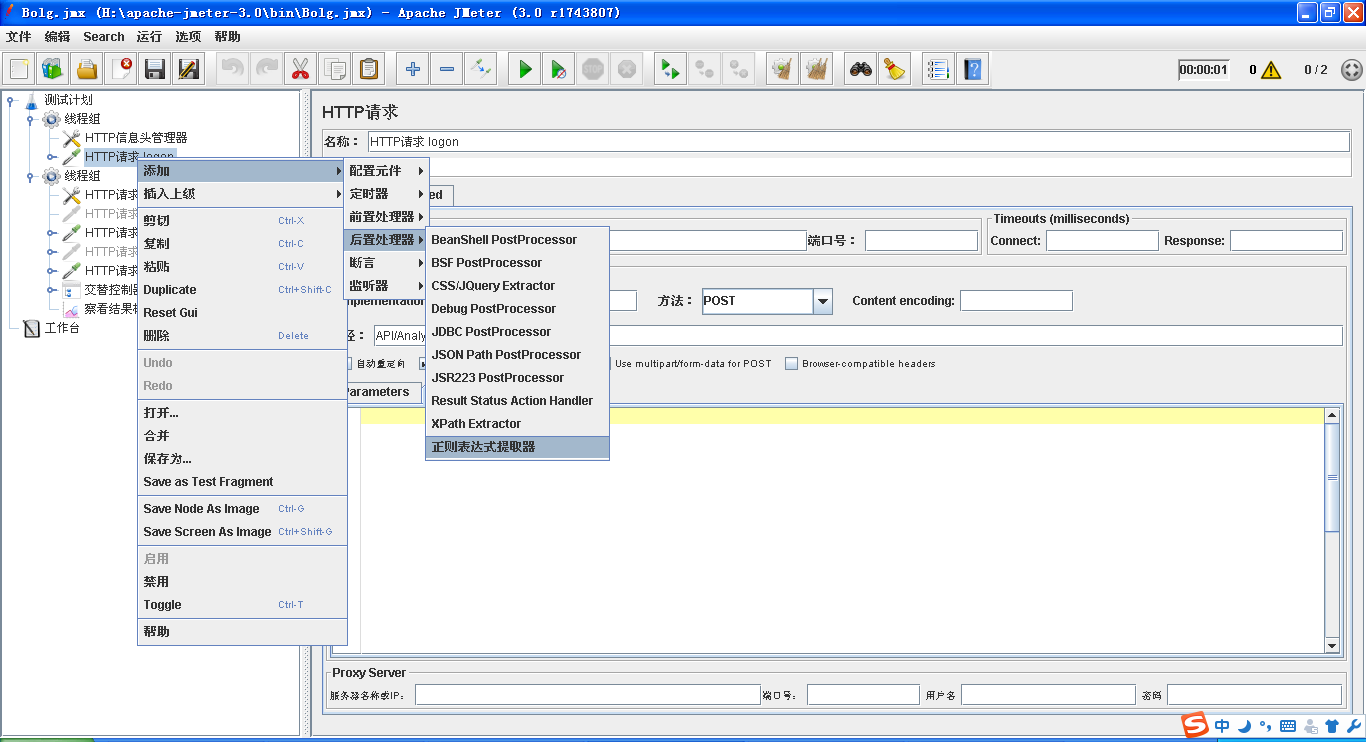Open Search with binoculars icon
The width and height of the screenshot is (1366, 742).
point(861,69)
